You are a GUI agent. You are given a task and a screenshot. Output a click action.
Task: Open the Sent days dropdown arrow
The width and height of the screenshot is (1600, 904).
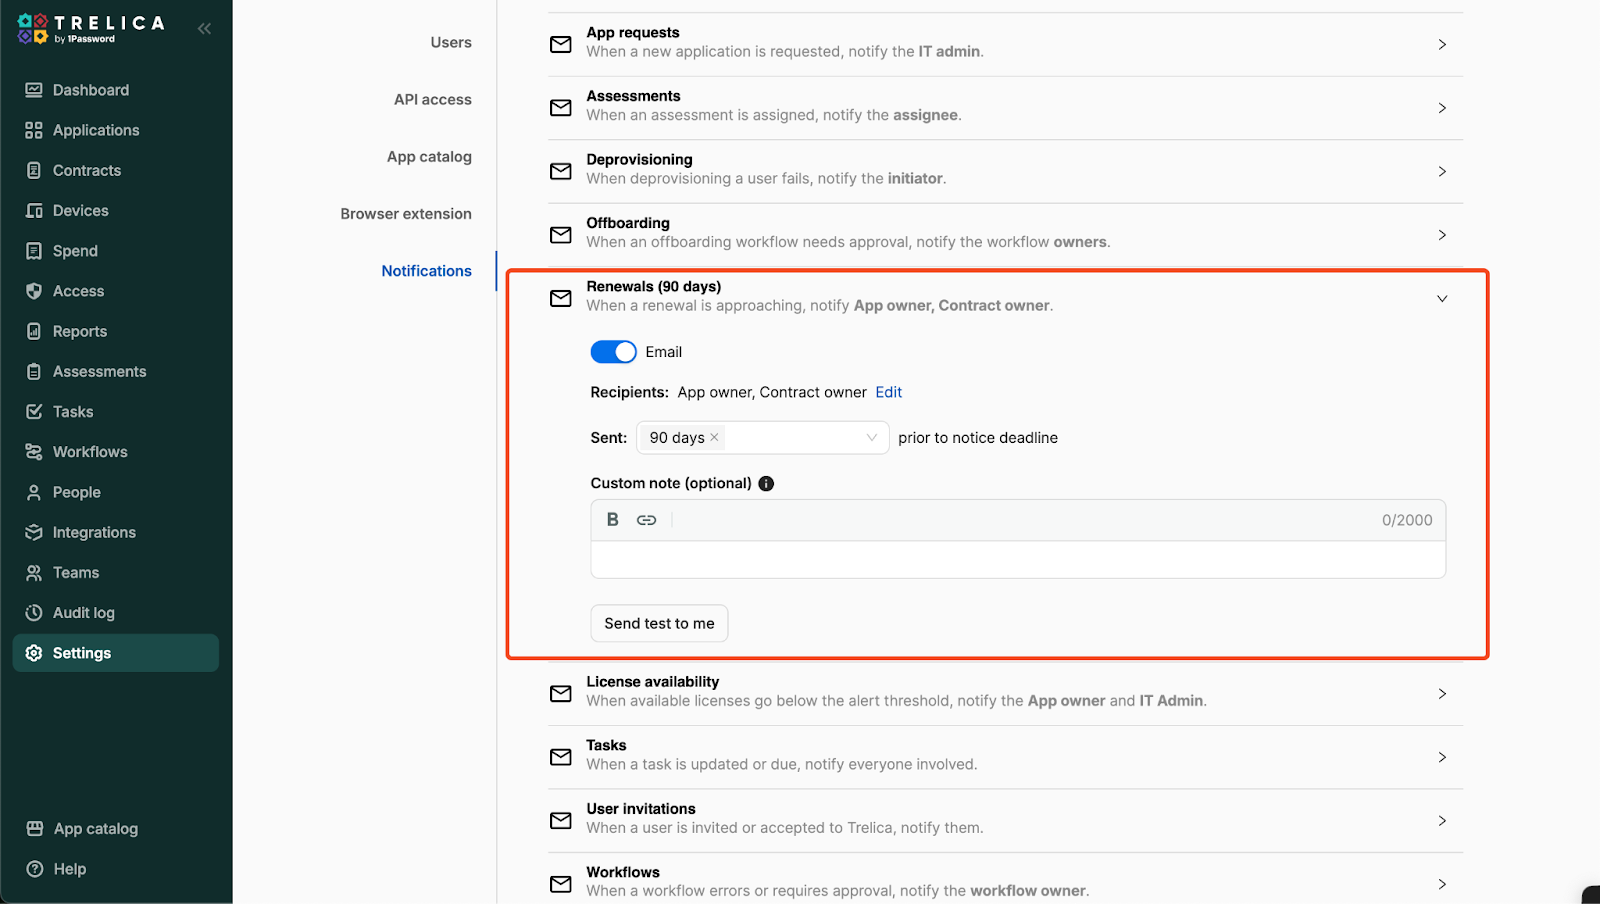point(871,438)
